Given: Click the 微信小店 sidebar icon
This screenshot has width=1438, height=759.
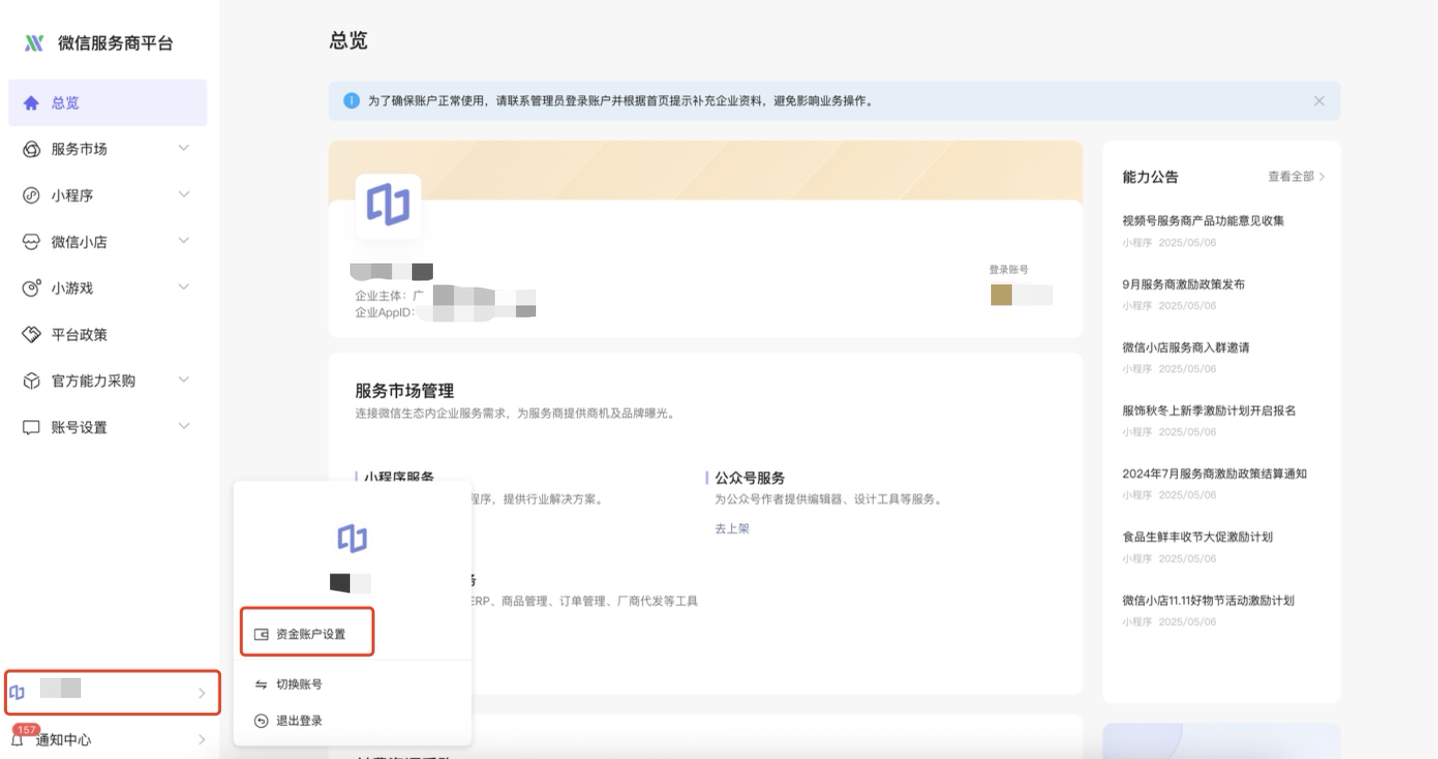Looking at the screenshot, I should point(30,241).
